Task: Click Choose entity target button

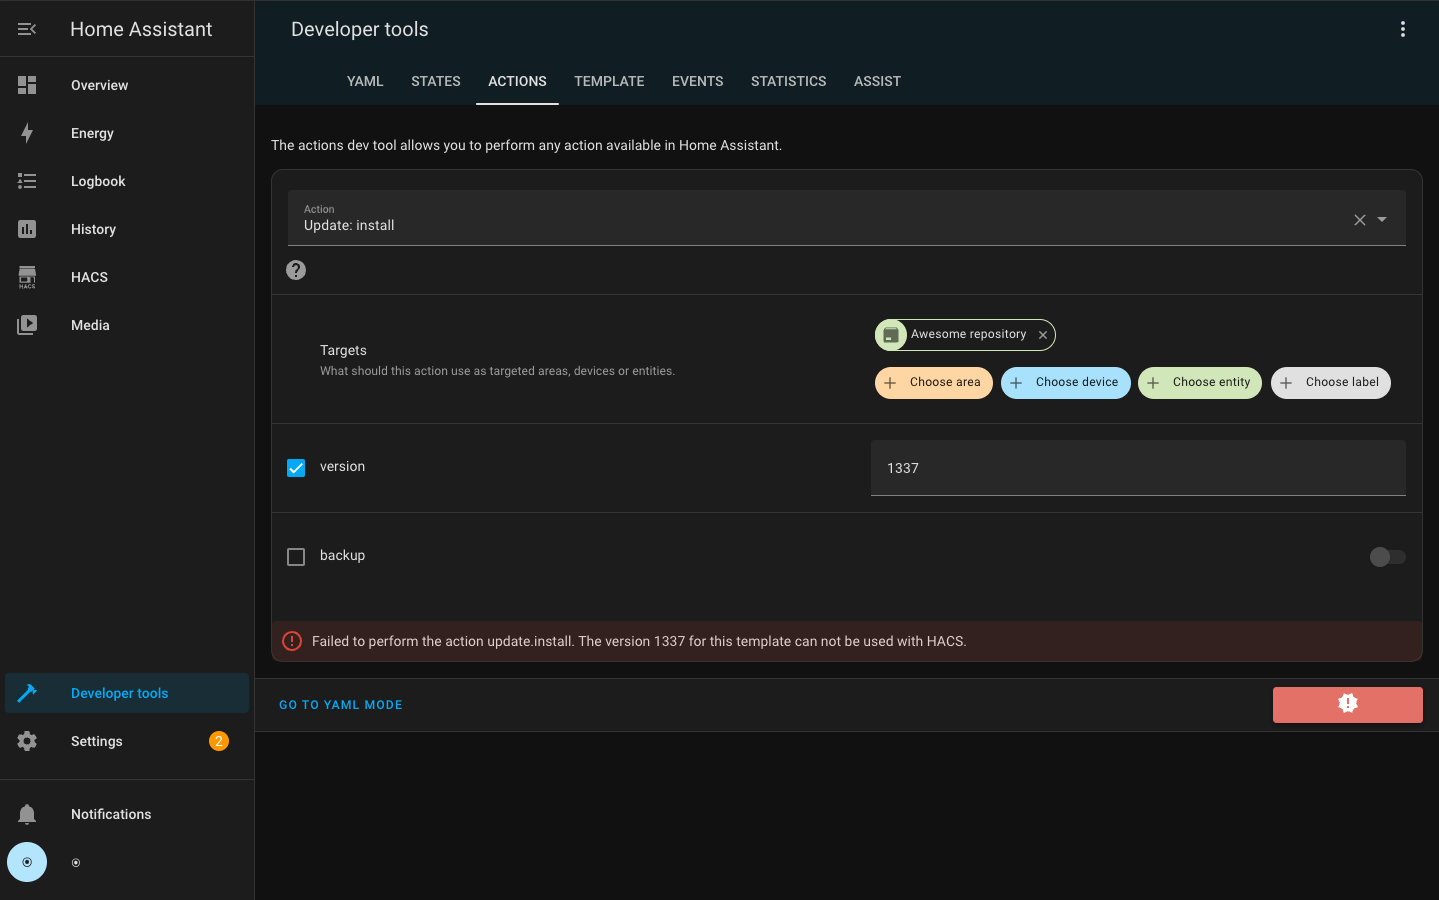Action: pos(1199,383)
